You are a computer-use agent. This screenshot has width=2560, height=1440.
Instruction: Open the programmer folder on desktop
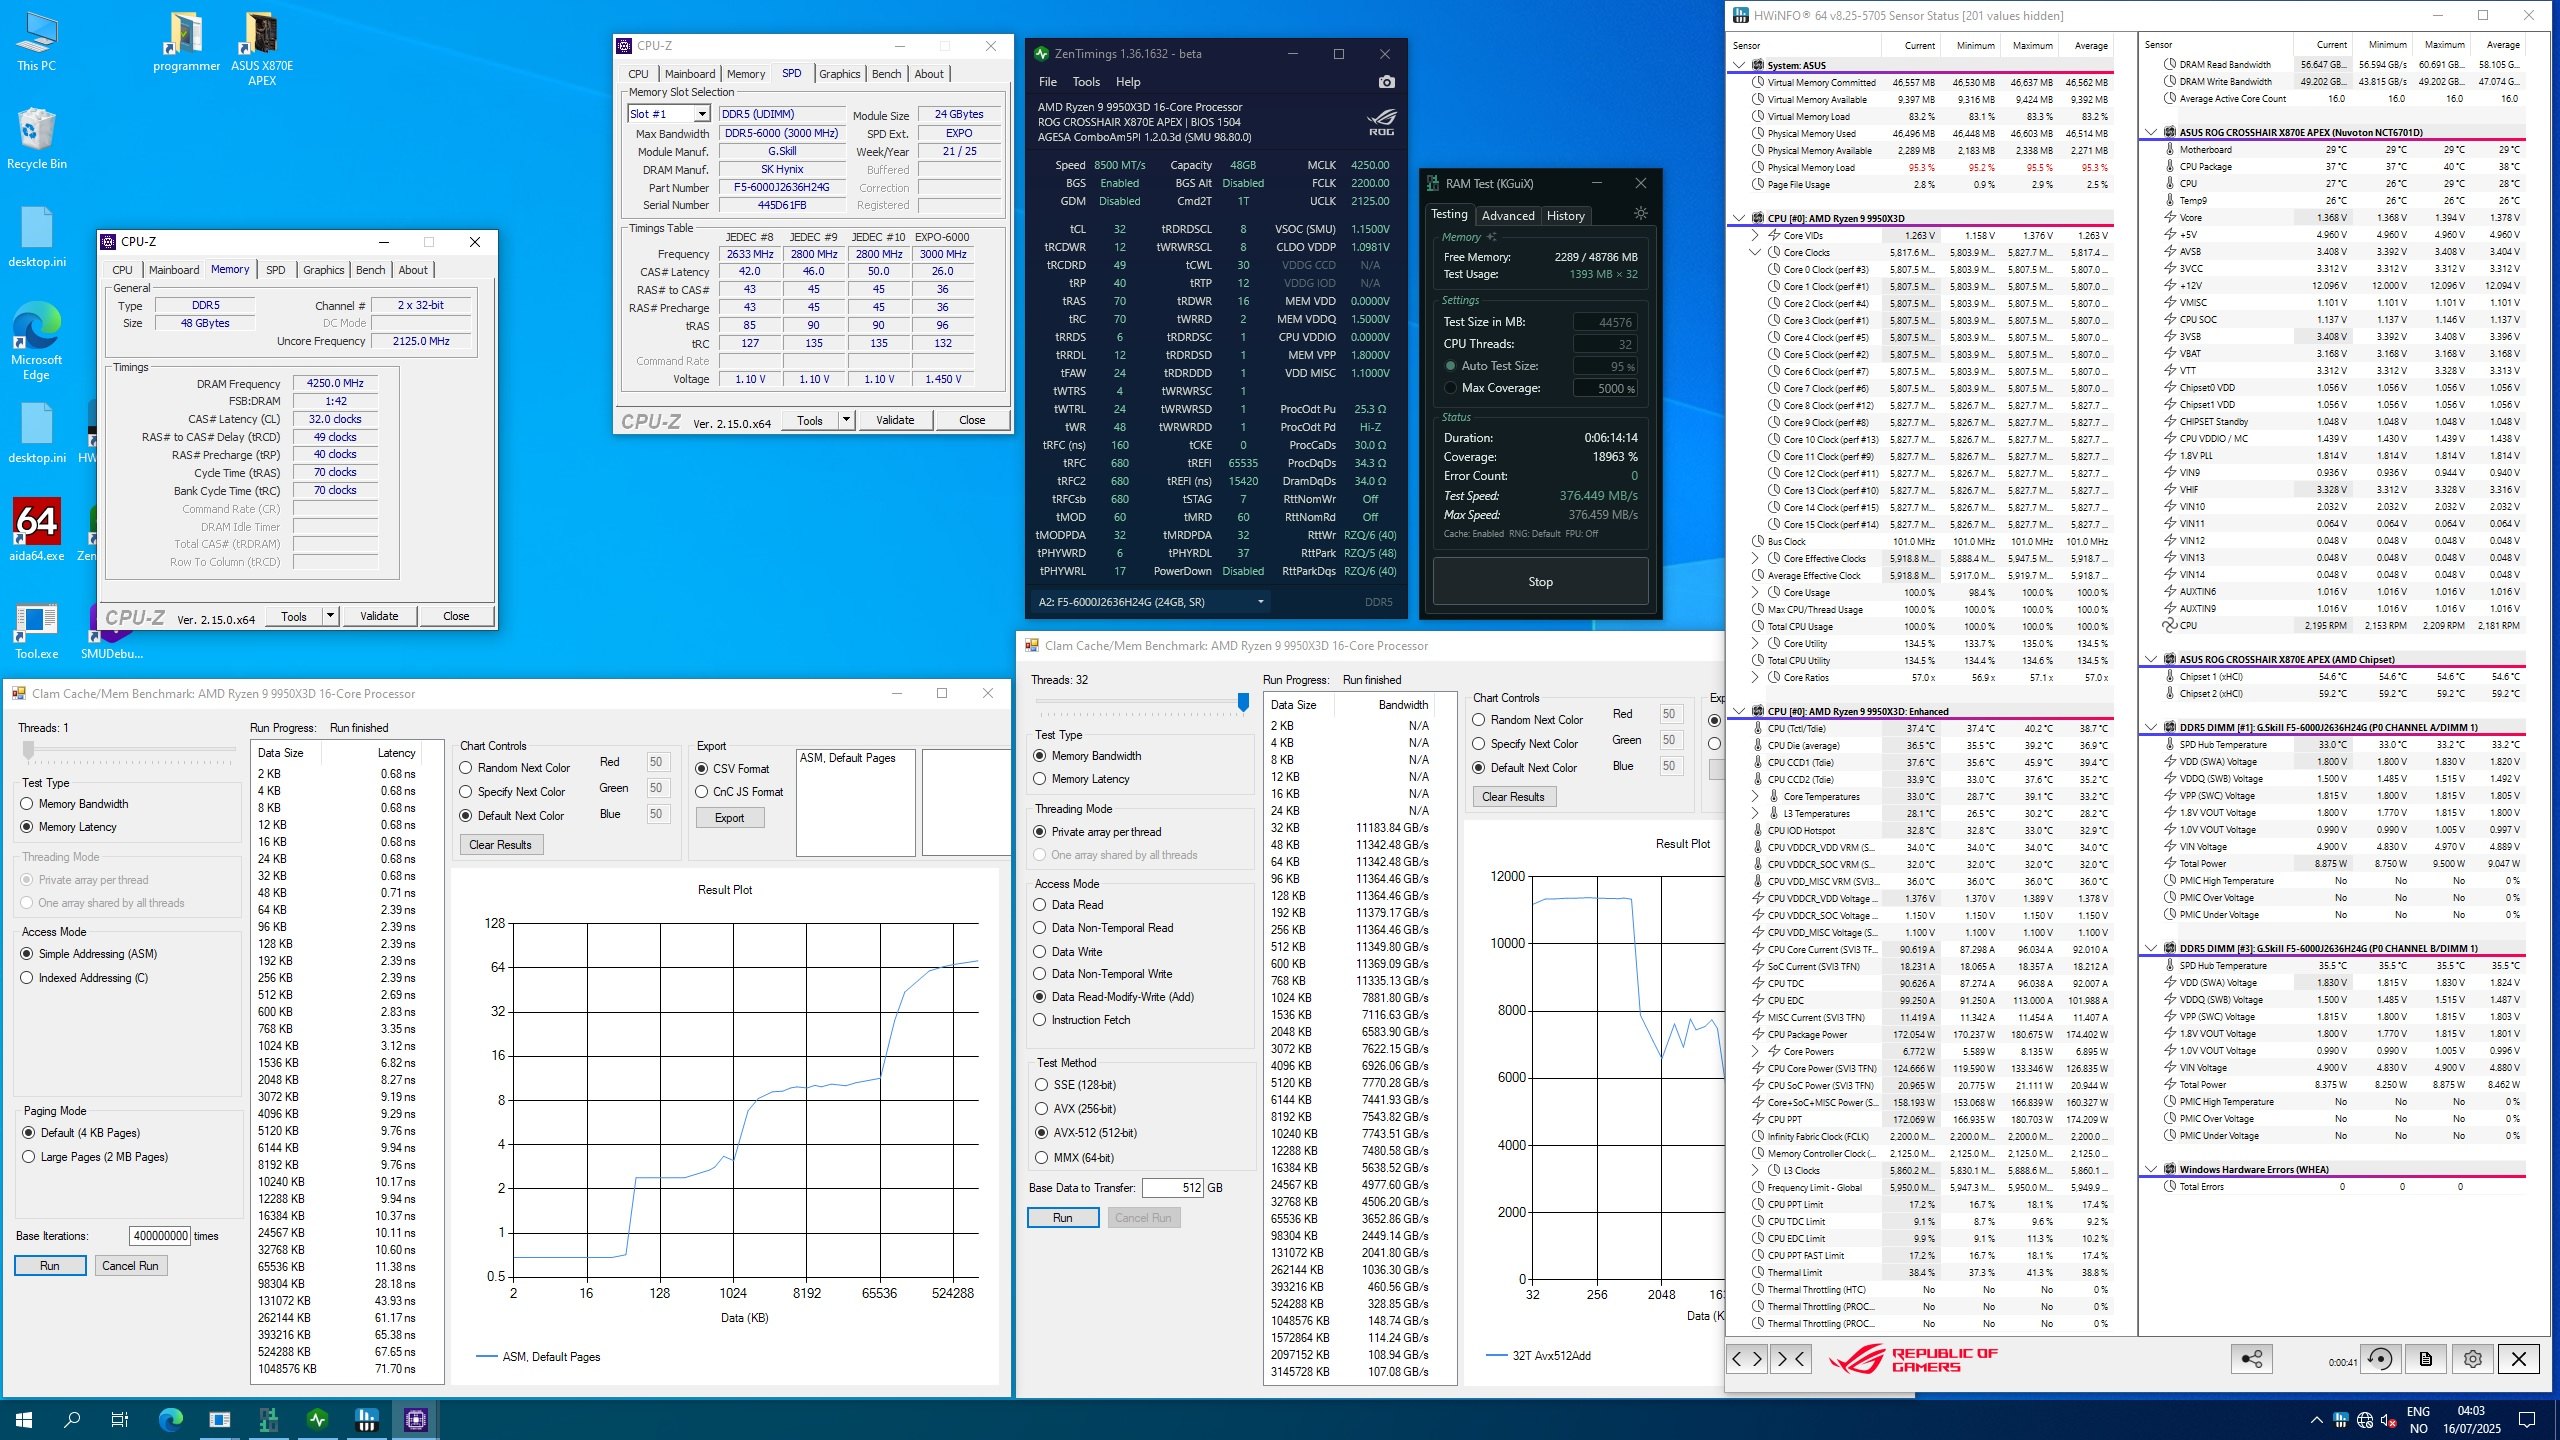186,42
